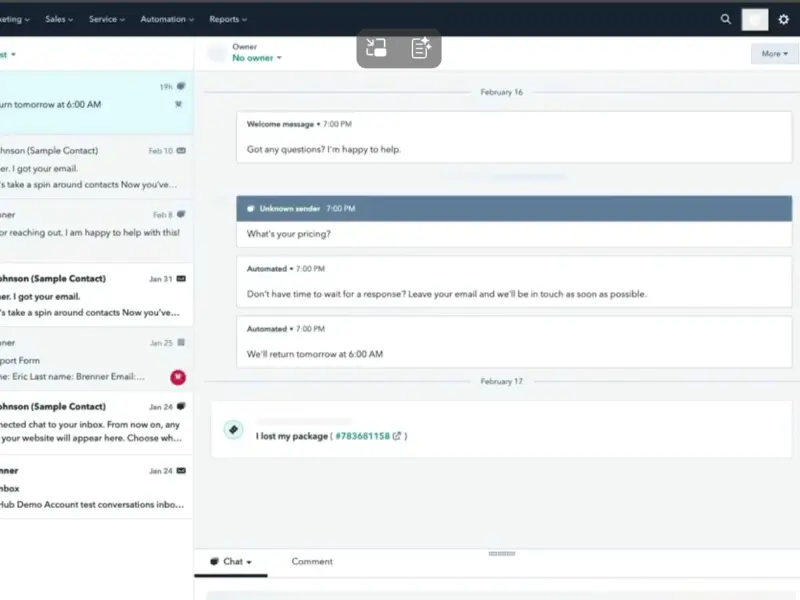This screenshot has width=800, height=600.
Task: Select the Jan 25 support form conversation
Action: point(95,360)
